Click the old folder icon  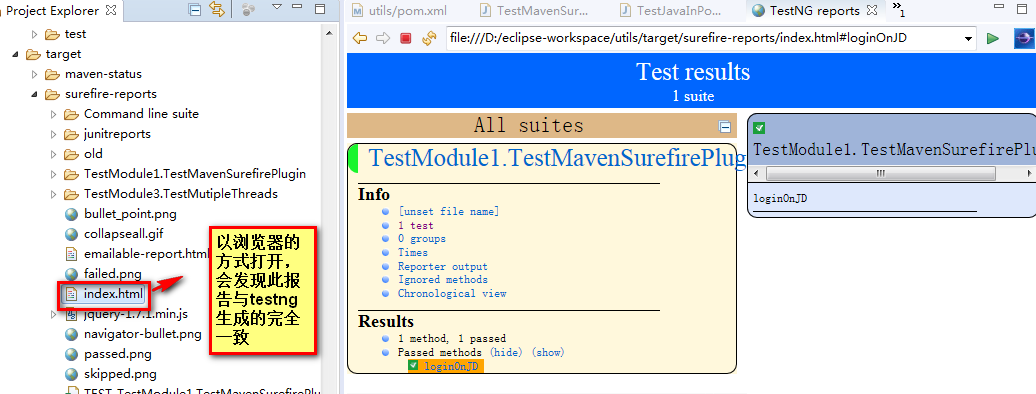(71, 154)
